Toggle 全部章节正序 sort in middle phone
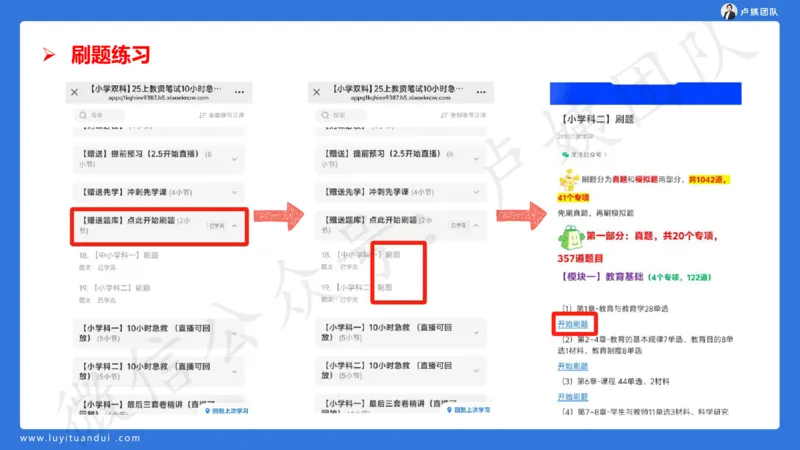This screenshot has height=450, width=800. coord(463,115)
